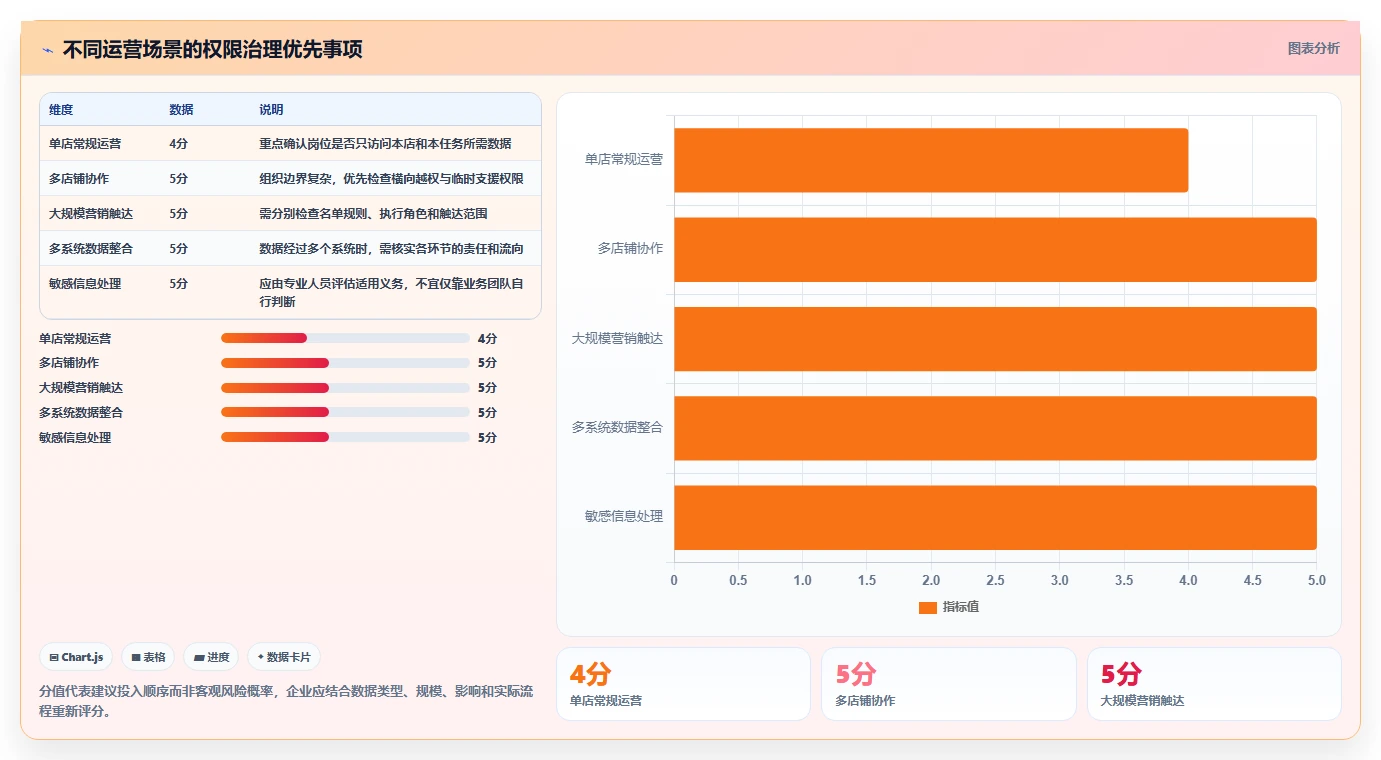The height and width of the screenshot is (760, 1381).
Task: Click the 4分 value in the table
Action: coord(179,144)
